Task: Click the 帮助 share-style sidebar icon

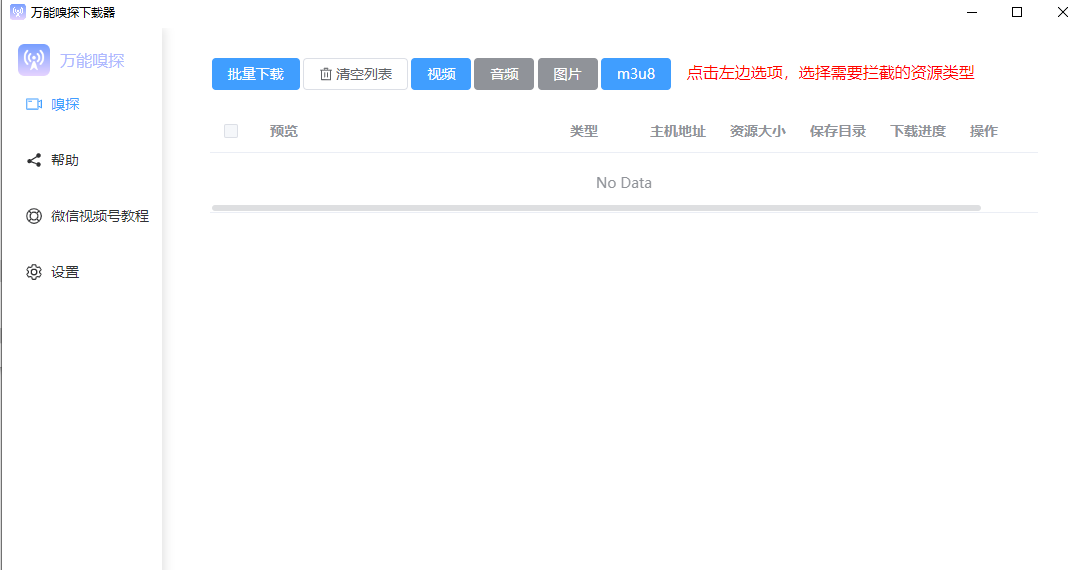Action: [x=34, y=160]
